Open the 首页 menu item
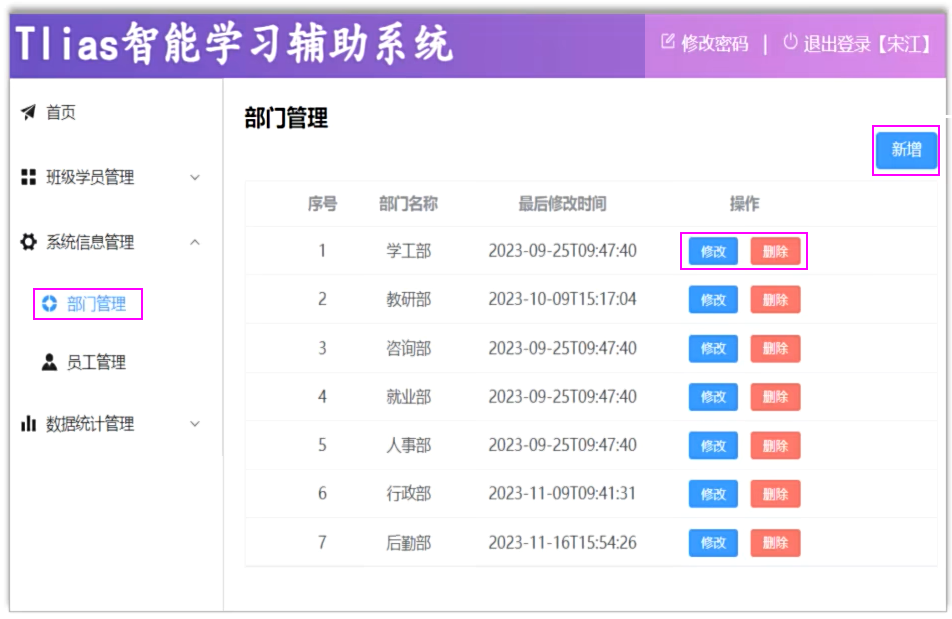Screen dimensions: 952x619 pyautogui.click(x=61, y=113)
